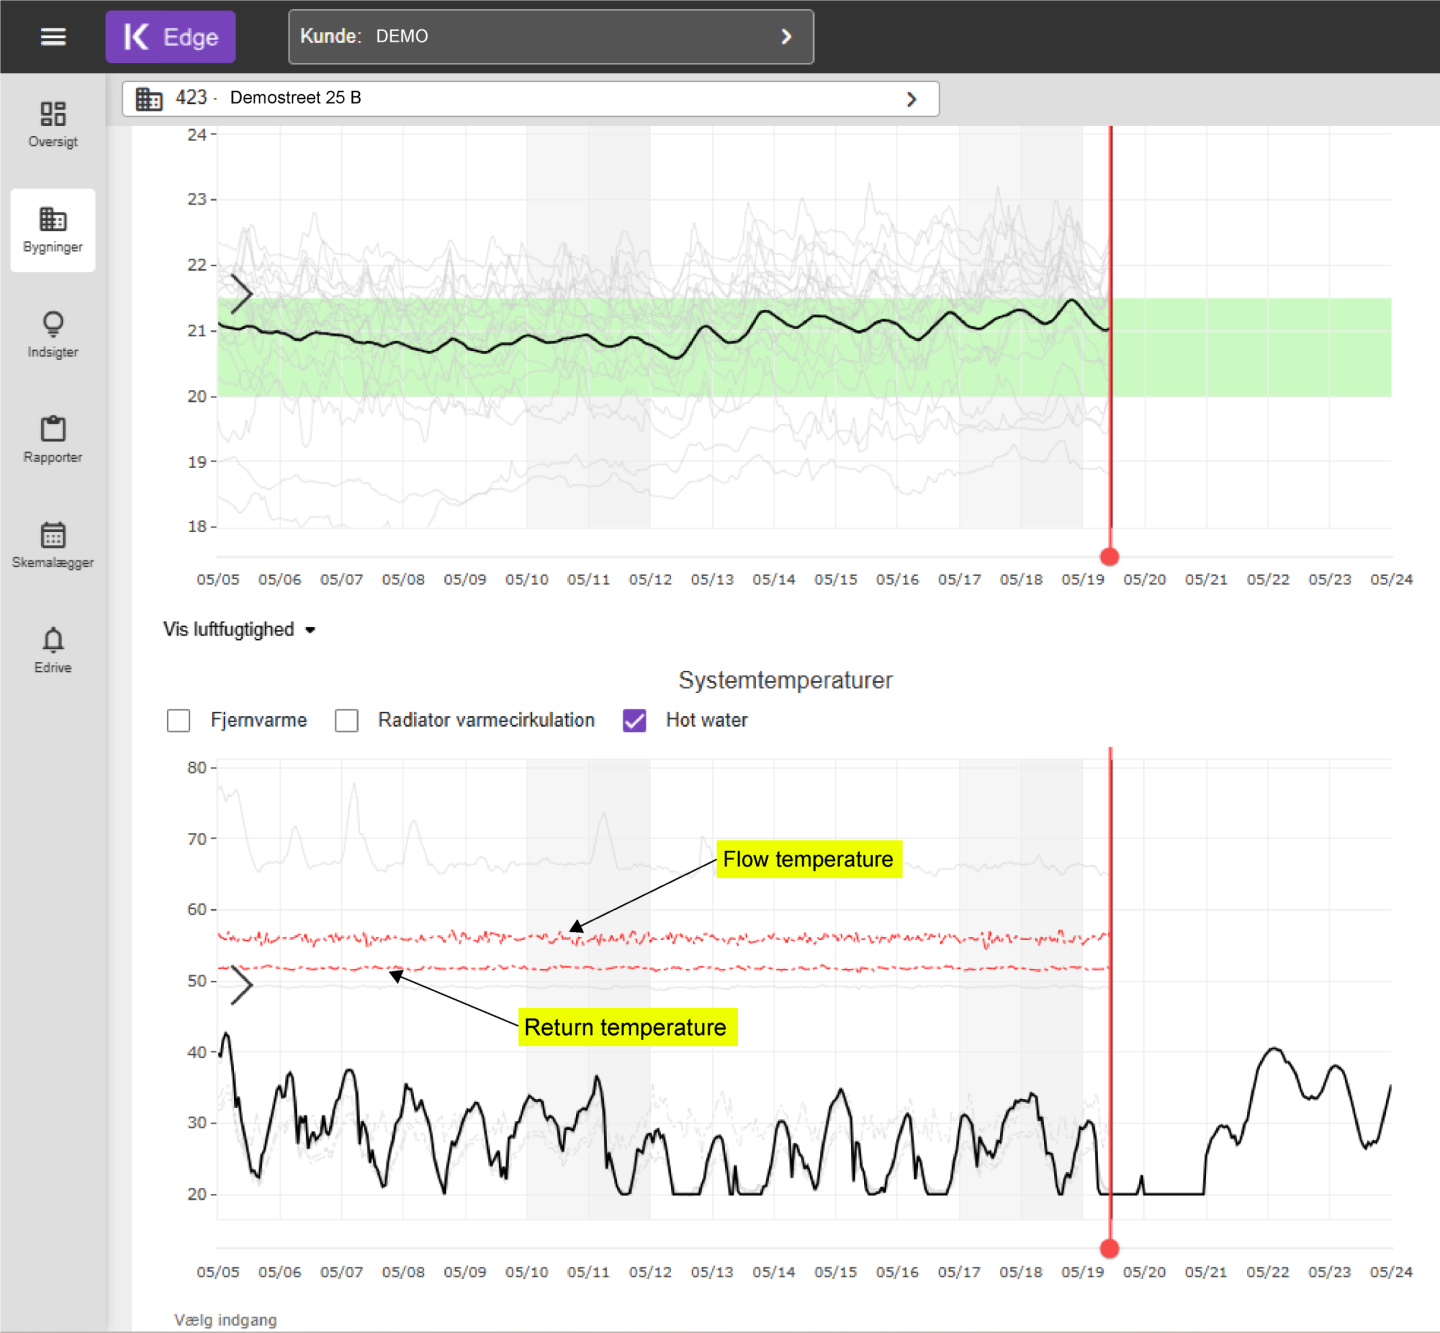Click the red slider handle on upper timeline
The image size is (1440, 1333).
pyautogui.click(x=1109, y=557)
